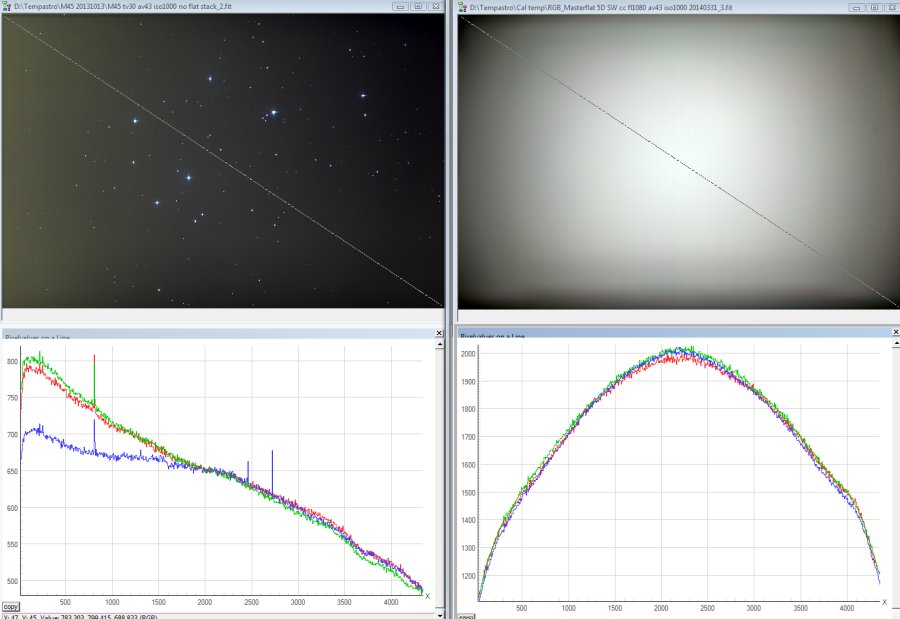Click the copy button under the right plot
Viewport: 900px width, 619px height.
point(466,616)
